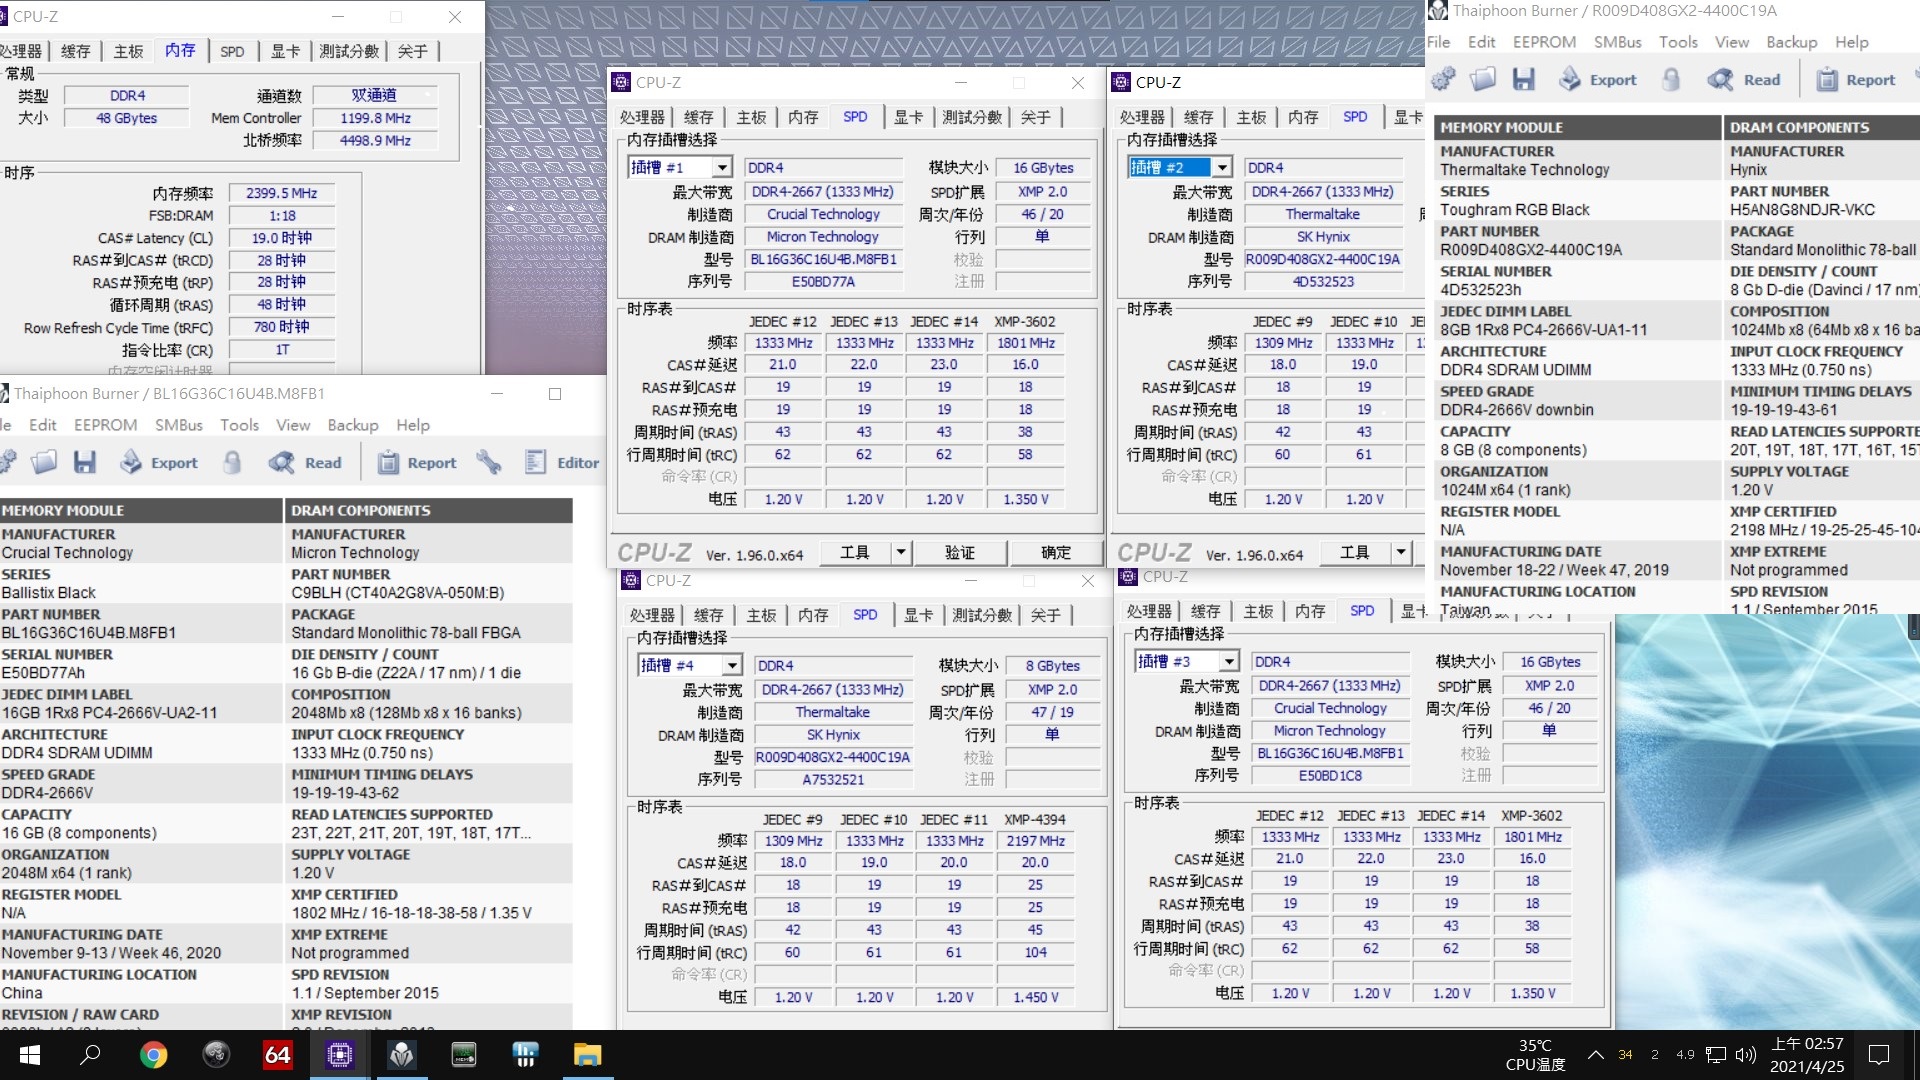This screenshot has width=1920, height=1080.
Task: Click the 处理器 tab in the slot #3 CPU-Z window
Action: click(x=1149, y=611)
